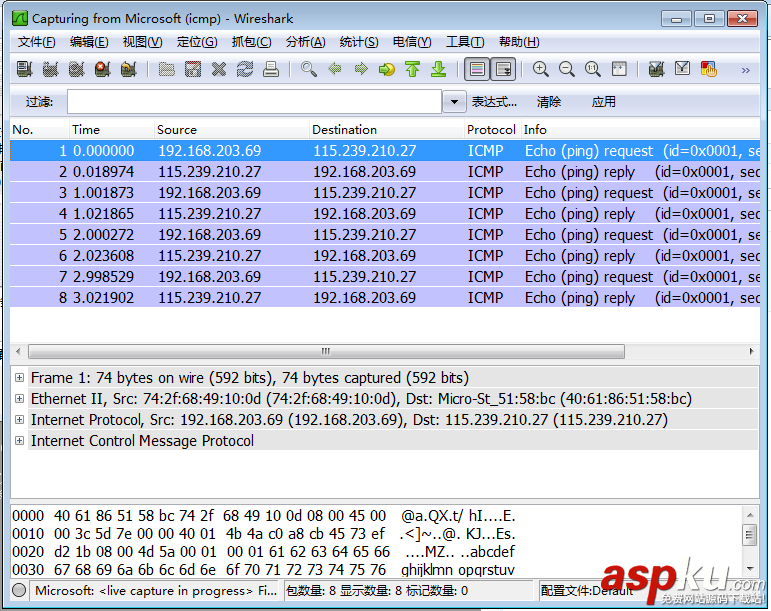This screenshot has width=771, height=611.
Task: Sort packets by Destination column header
Action: click(x=387, y=130)
